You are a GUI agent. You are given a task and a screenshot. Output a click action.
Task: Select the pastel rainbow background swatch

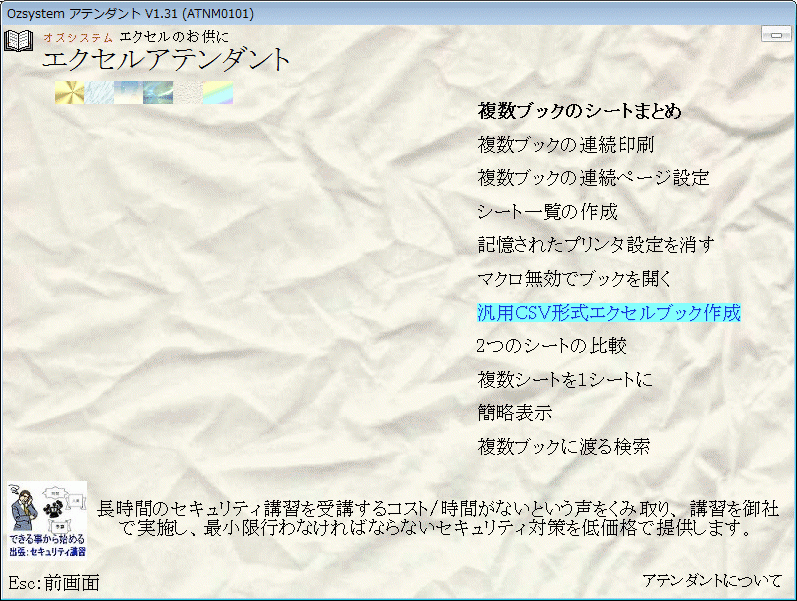[218, 93]
